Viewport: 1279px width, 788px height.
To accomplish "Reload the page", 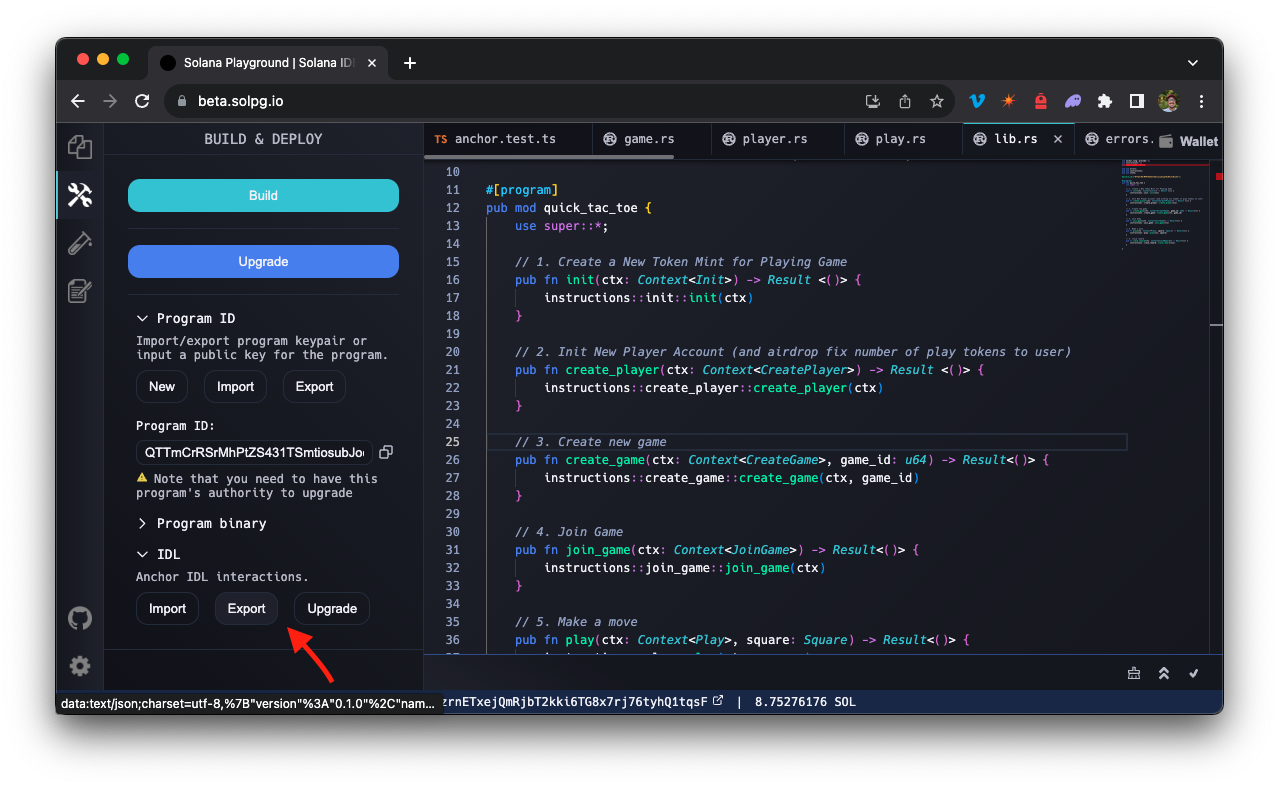I will coord(142,101).
